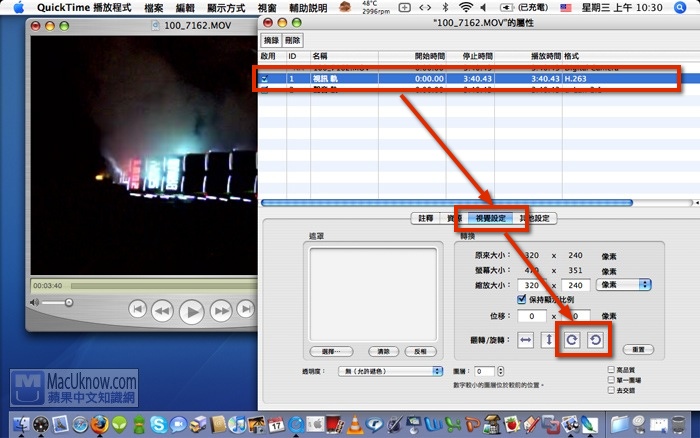The height and width of the screenshot is (438, 700).
Task: Click the QuickTime Player Dock icon
Action: 296,424
